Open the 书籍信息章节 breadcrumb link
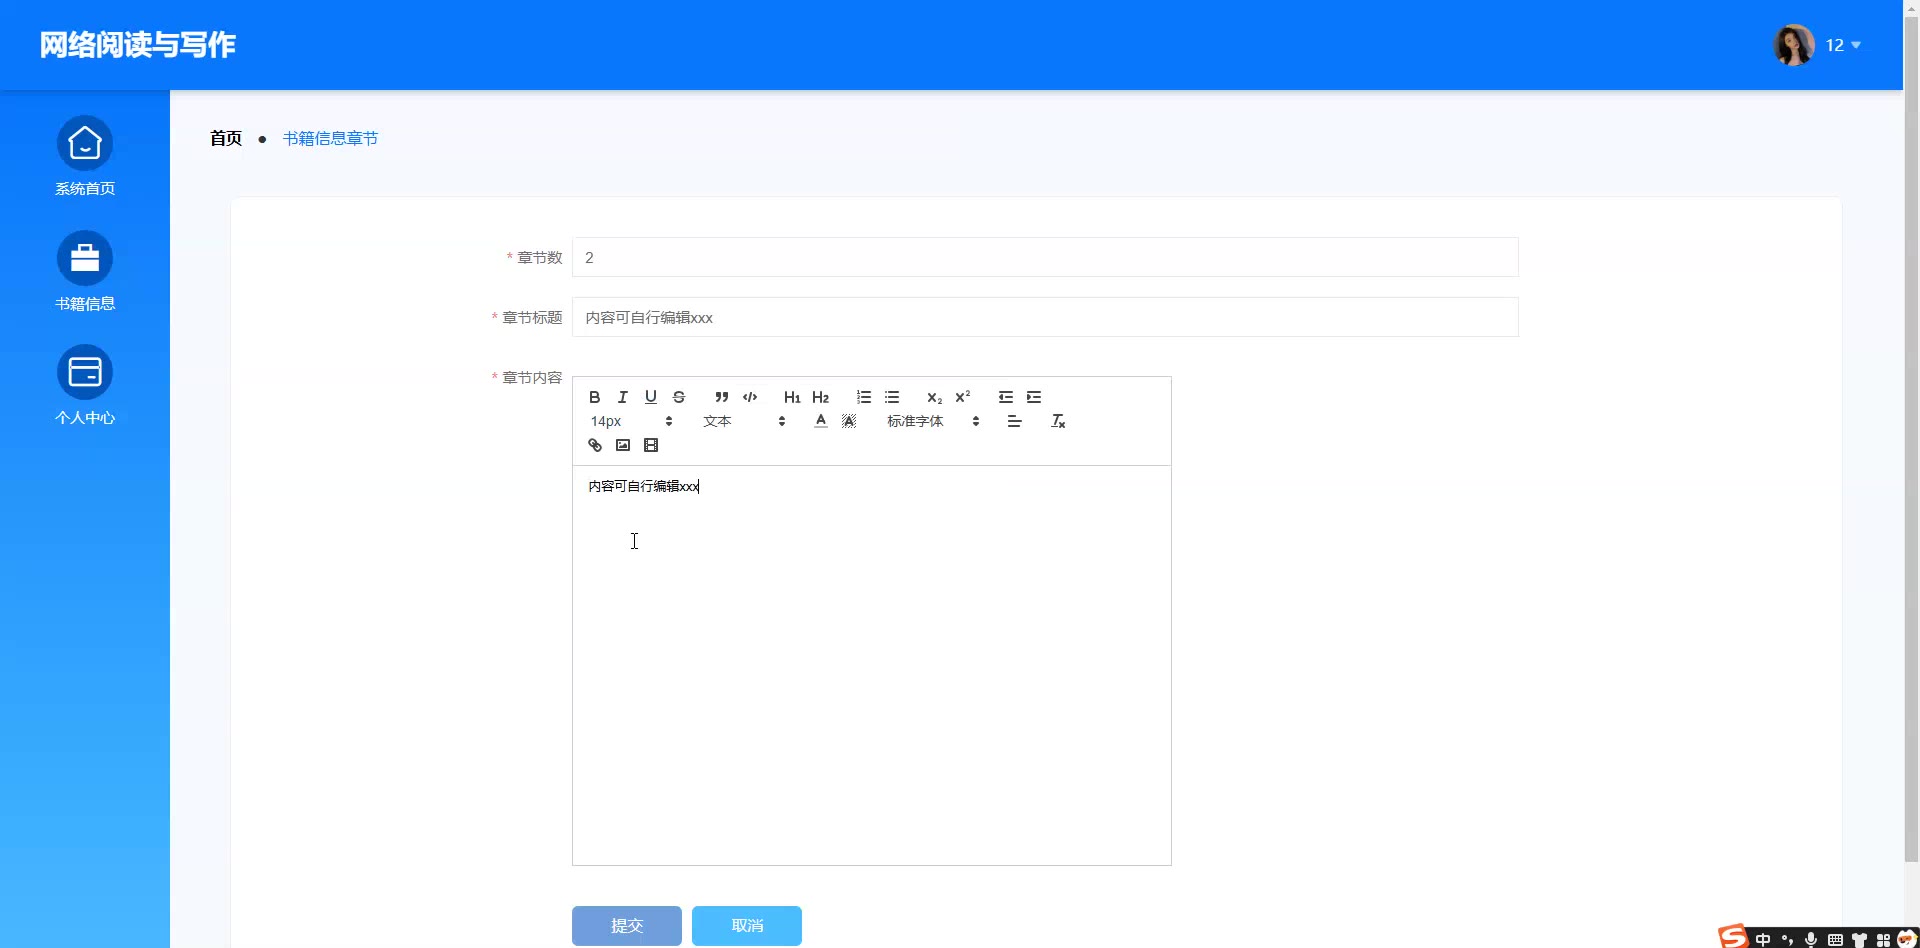 [330, 138]
